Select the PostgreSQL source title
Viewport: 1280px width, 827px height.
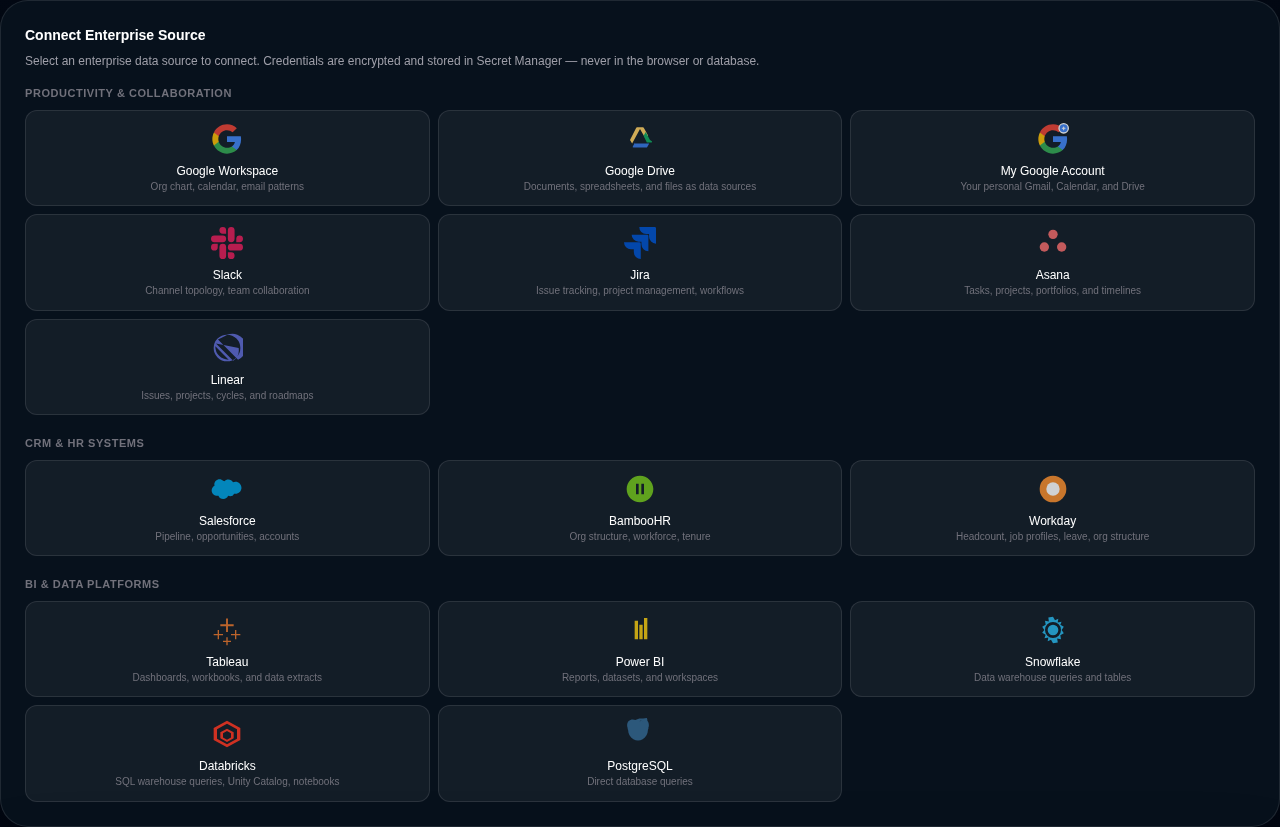click(640, 766)
